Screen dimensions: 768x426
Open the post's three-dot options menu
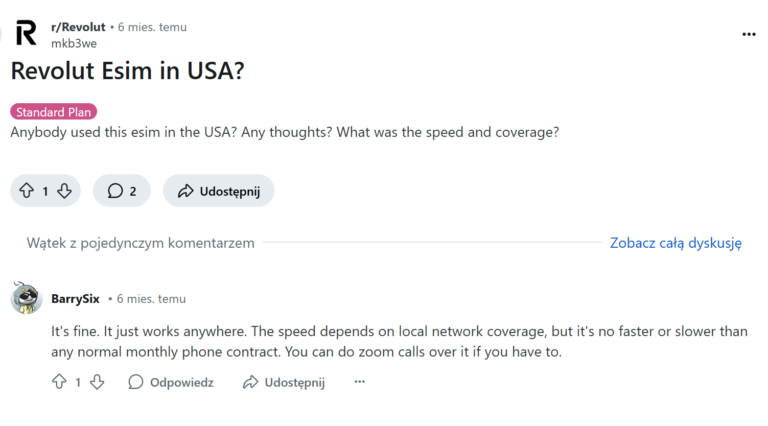click(x=749, y=34)
